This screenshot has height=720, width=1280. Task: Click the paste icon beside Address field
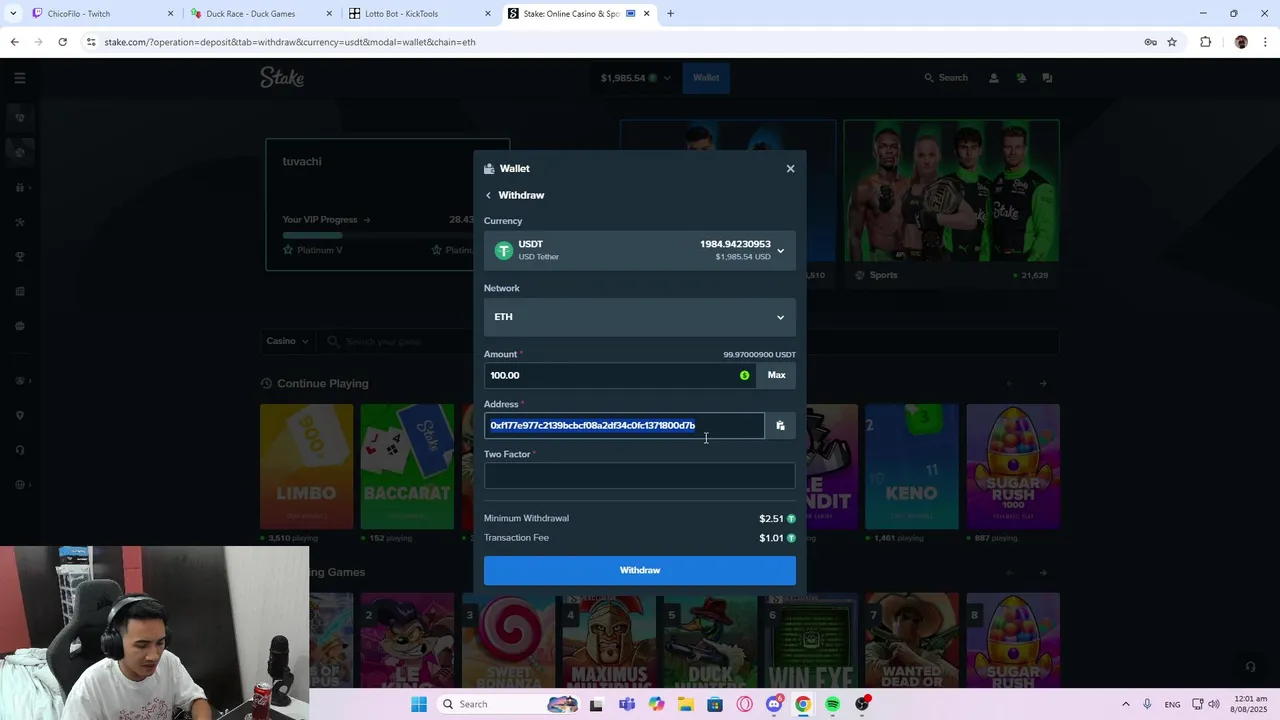click(x=780, y=425)
